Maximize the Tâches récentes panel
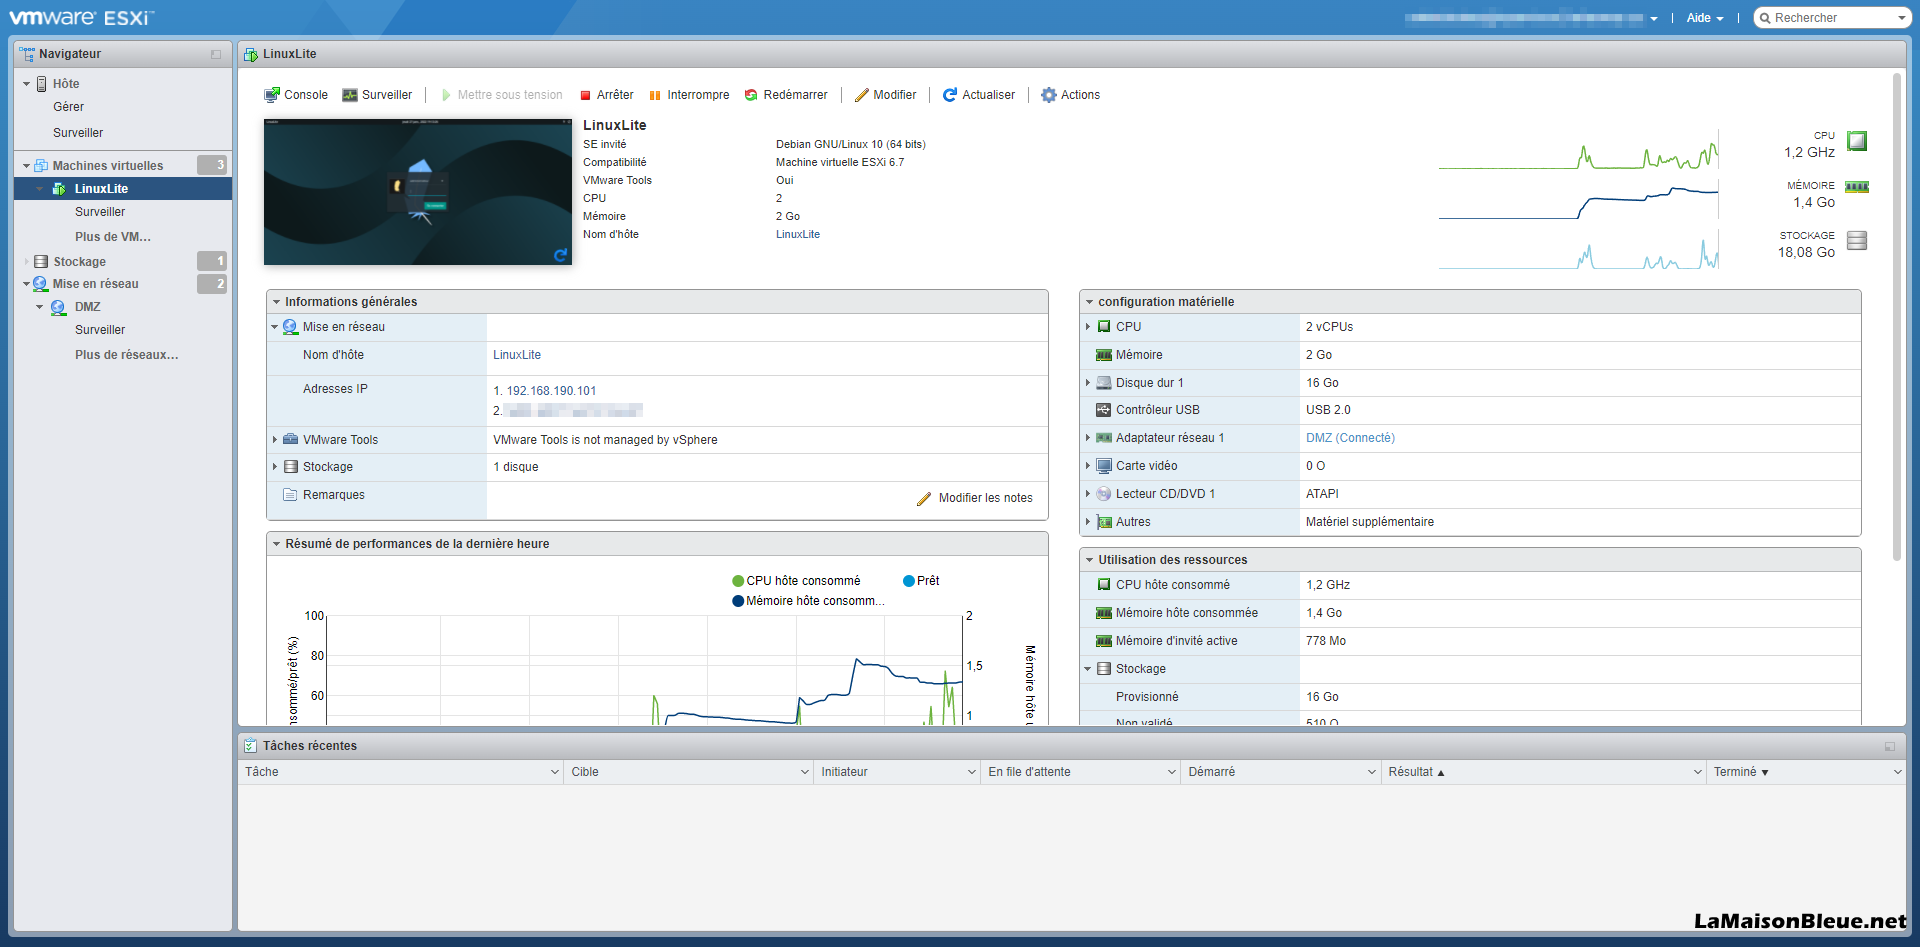This screenshot has width=1920, height=947. (1890, 746)
